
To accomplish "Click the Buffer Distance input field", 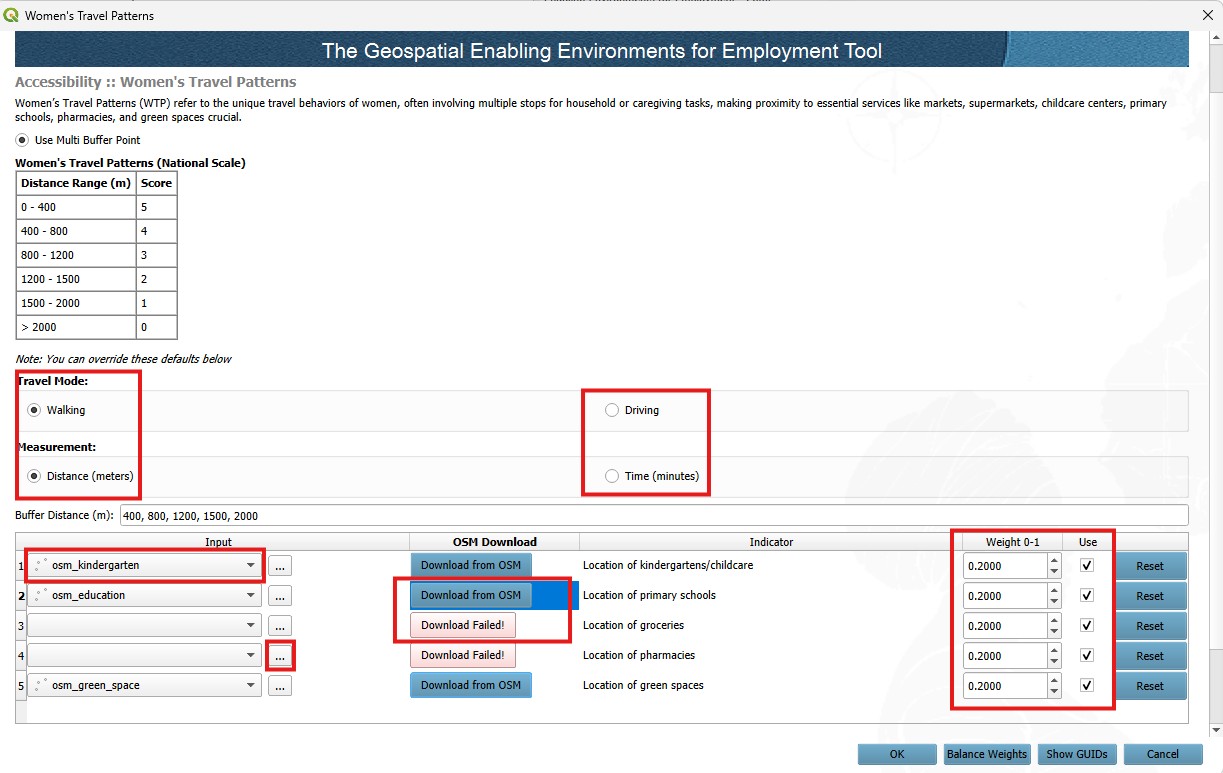I will click(653, 516).
